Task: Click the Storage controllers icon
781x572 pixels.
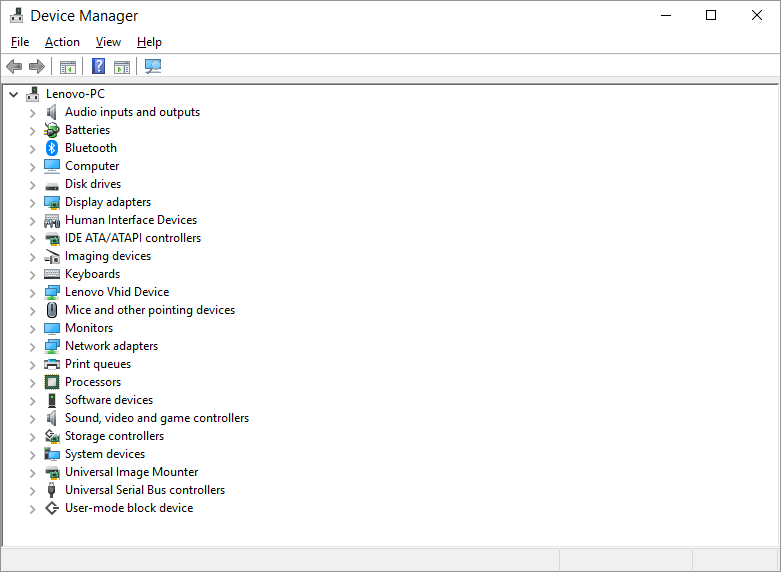Action: 52,436
